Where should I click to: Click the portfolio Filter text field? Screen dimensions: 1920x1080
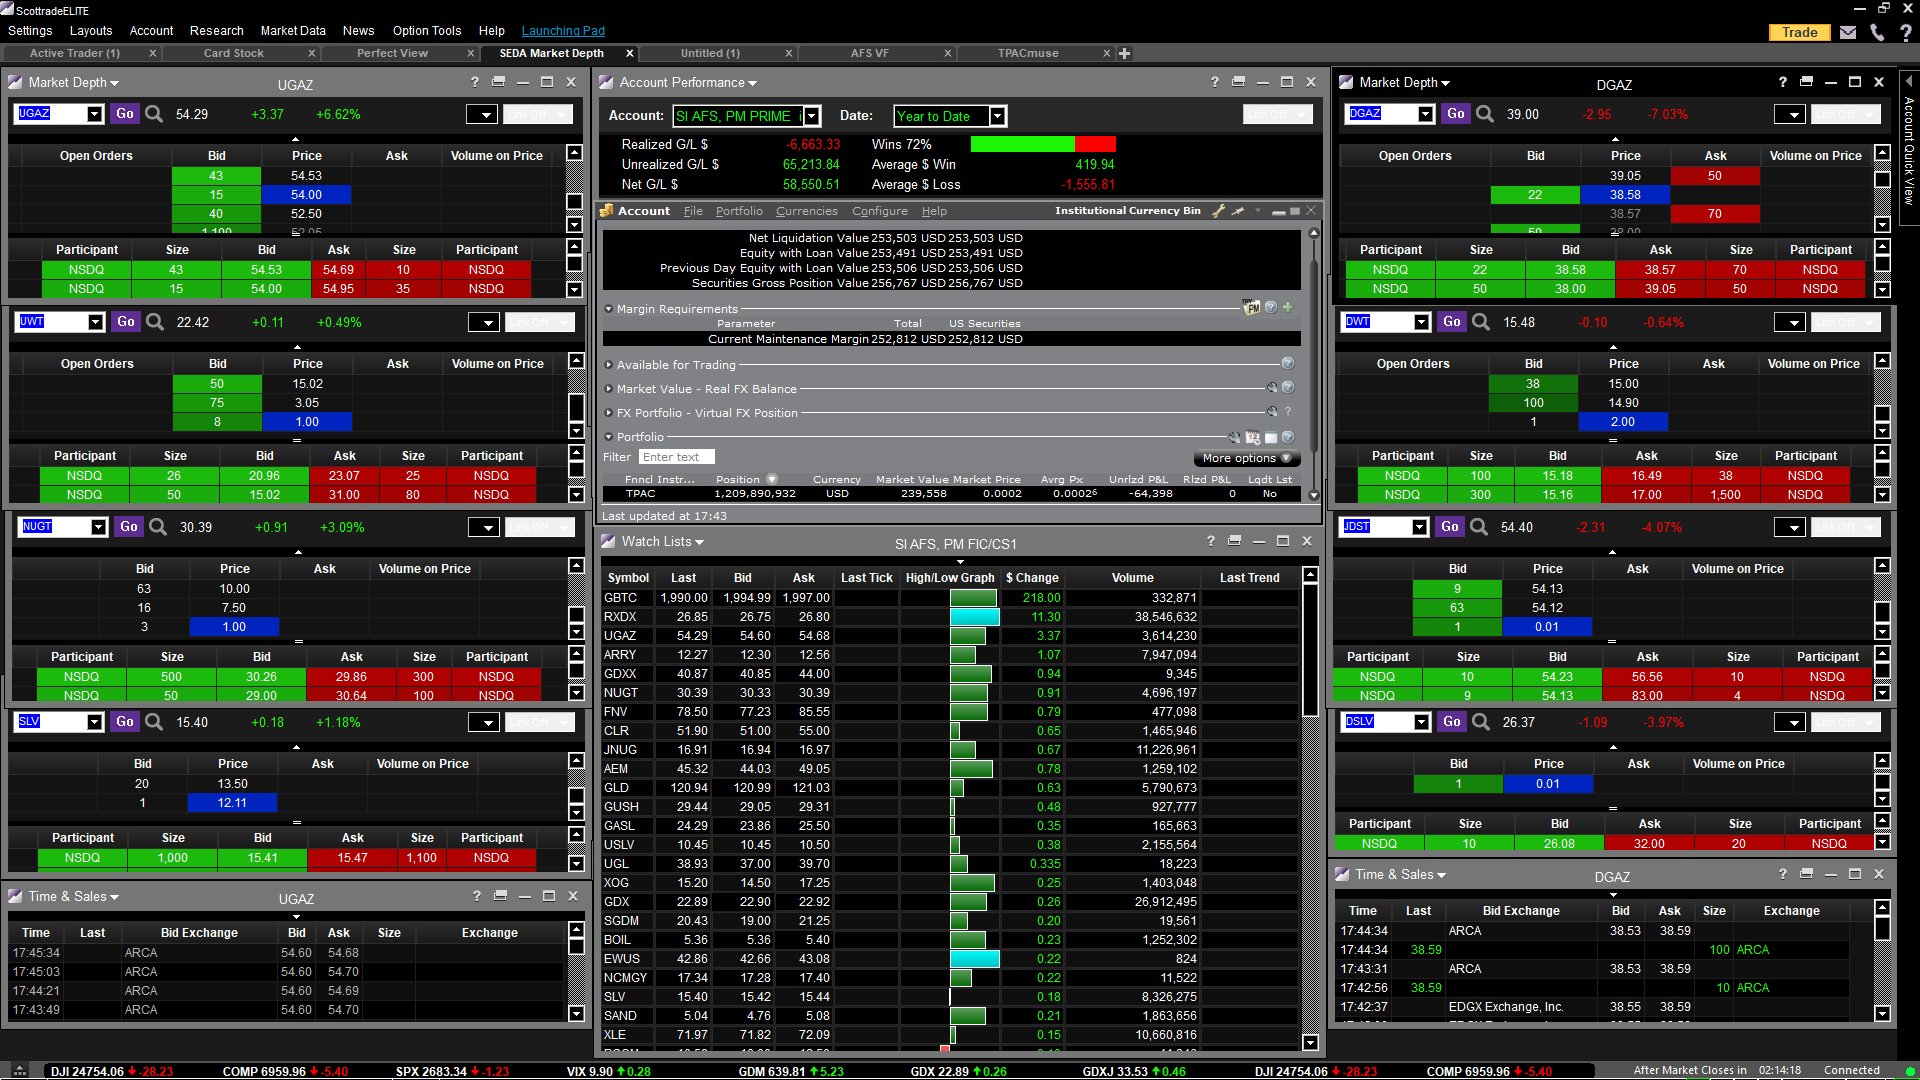pyautogui.click(x=676, y=457)
